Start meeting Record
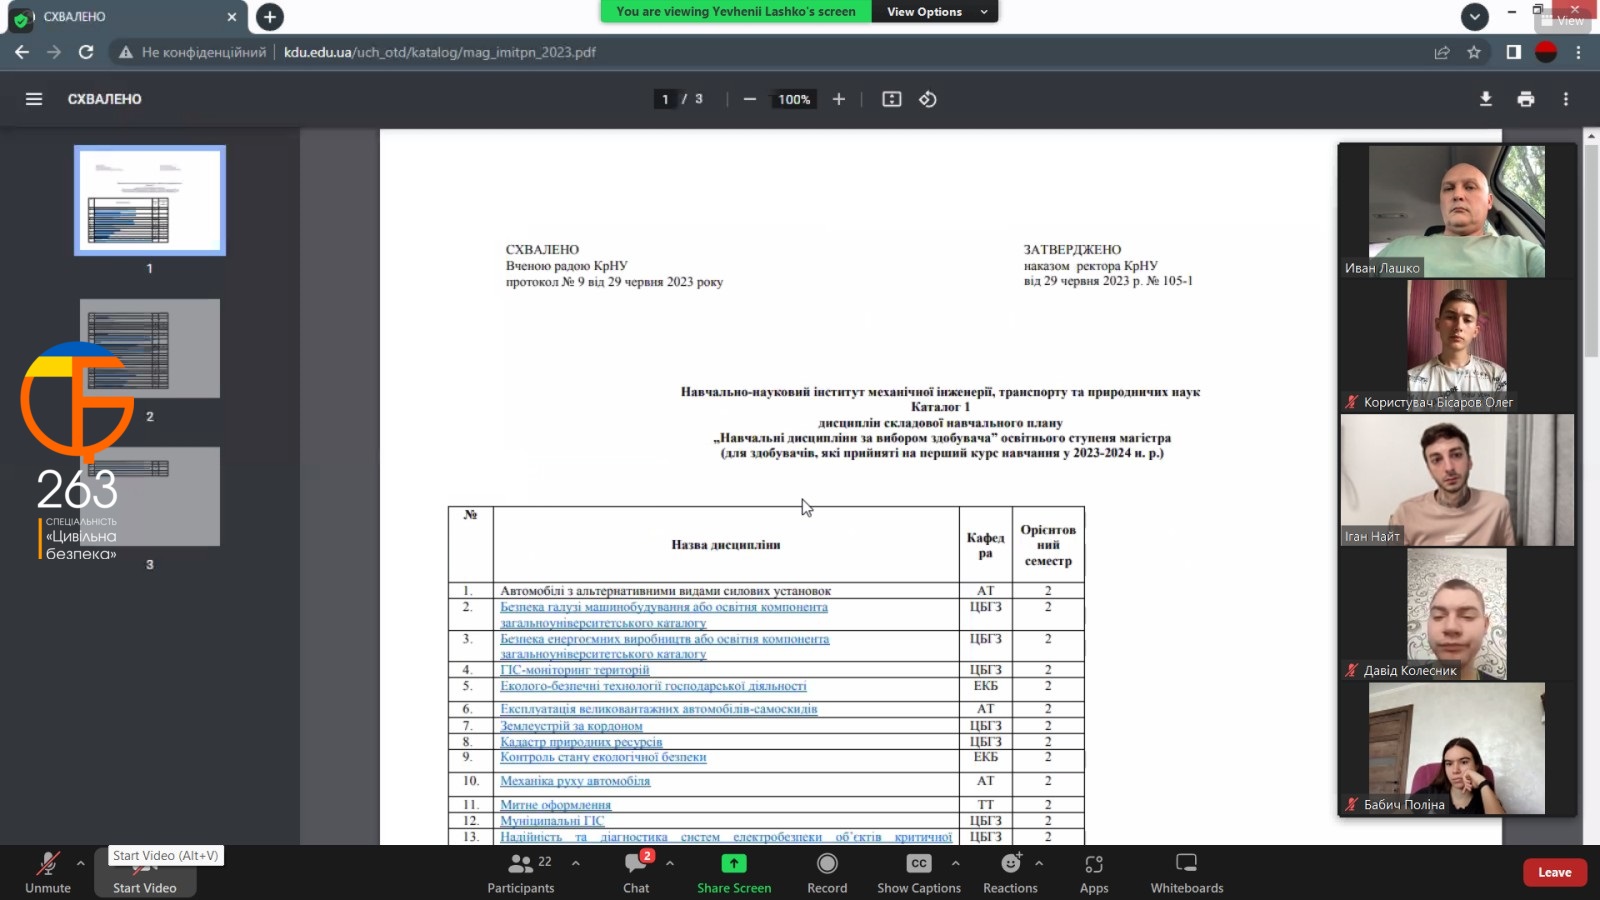Image resolution: width=1600 pixels, height=900 pixels. pos(827,873)
